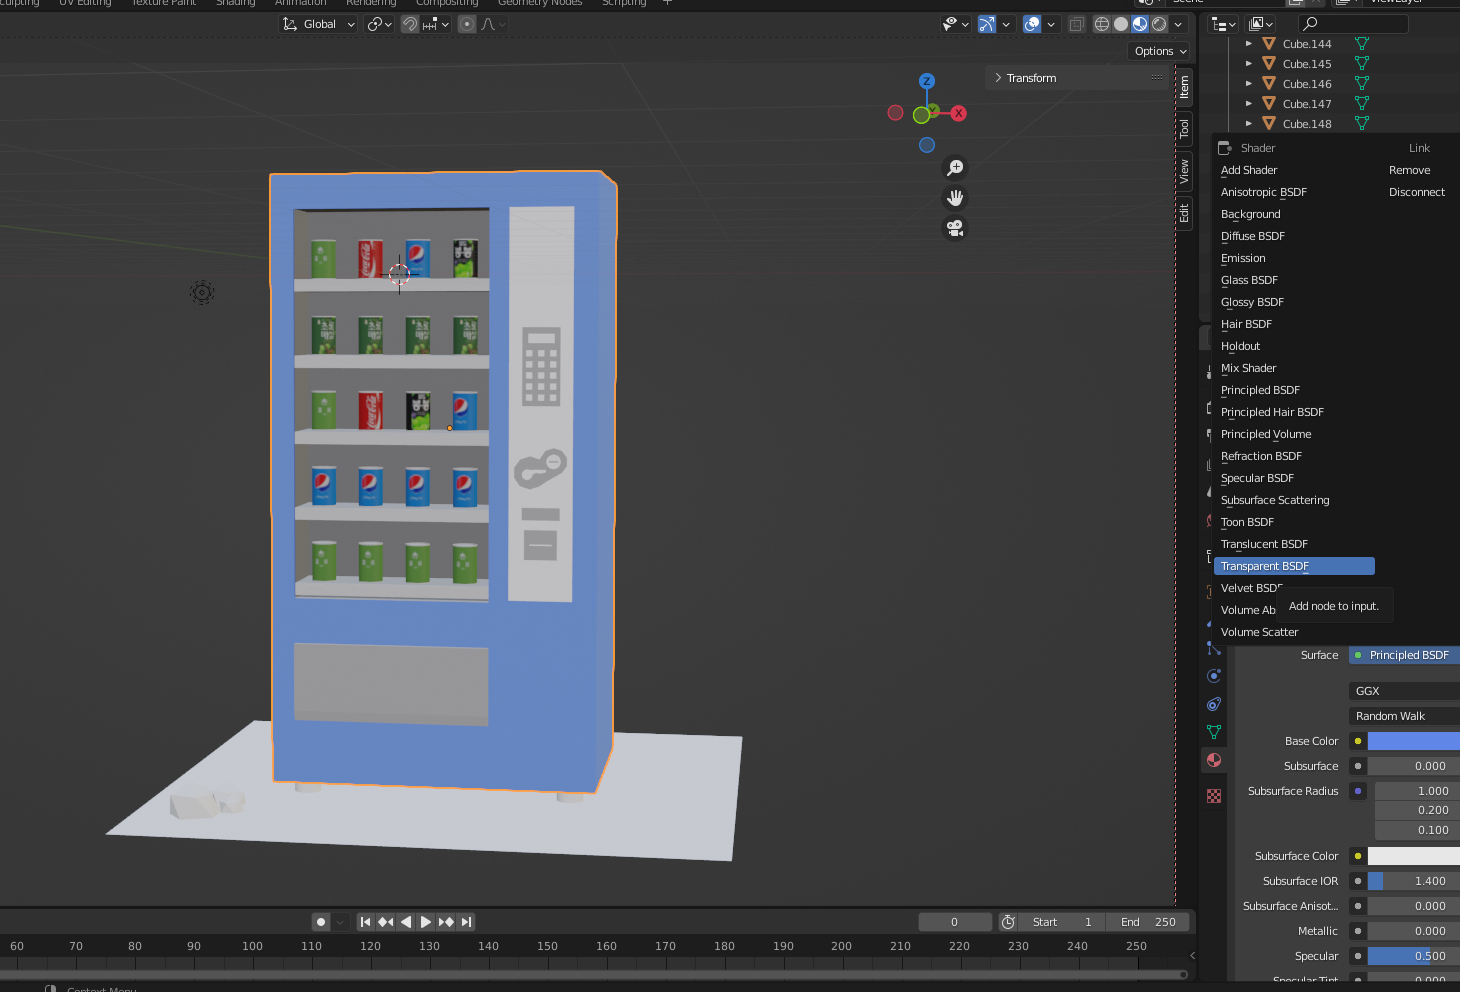The height and width of the screenshot is (992, 1460).
Task: Click the pan view hand icon
Action: pyautogui.click(x=955, y=198)
